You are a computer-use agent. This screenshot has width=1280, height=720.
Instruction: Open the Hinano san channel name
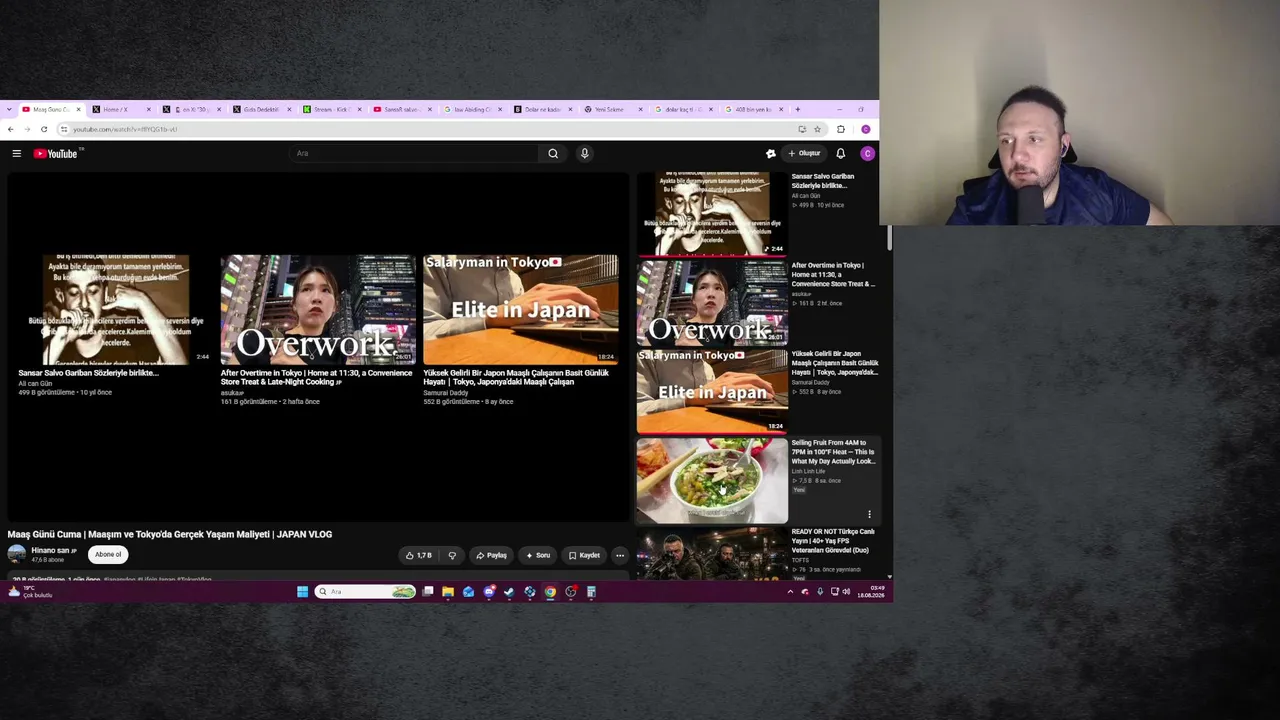click(50, 551)
